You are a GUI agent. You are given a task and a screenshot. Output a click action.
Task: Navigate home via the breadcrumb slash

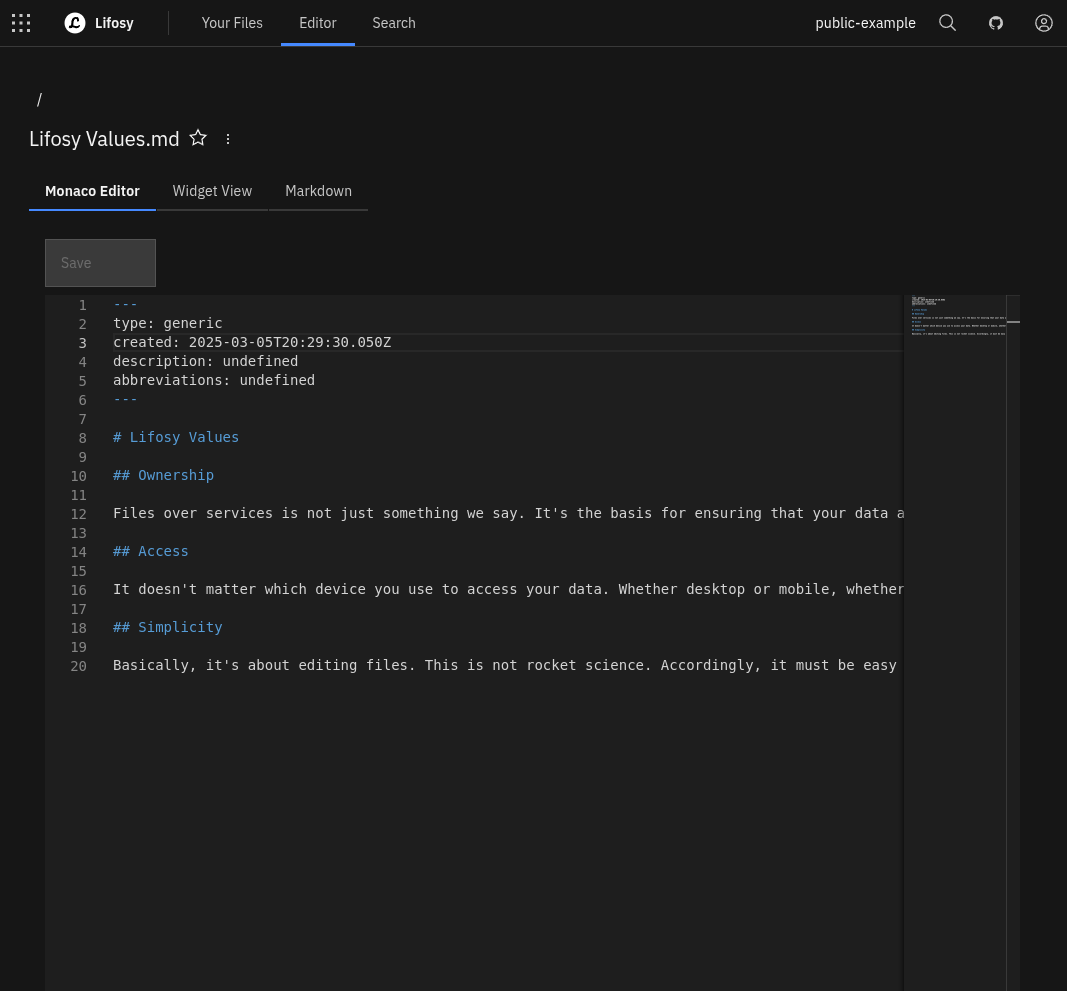coord(40,100)
